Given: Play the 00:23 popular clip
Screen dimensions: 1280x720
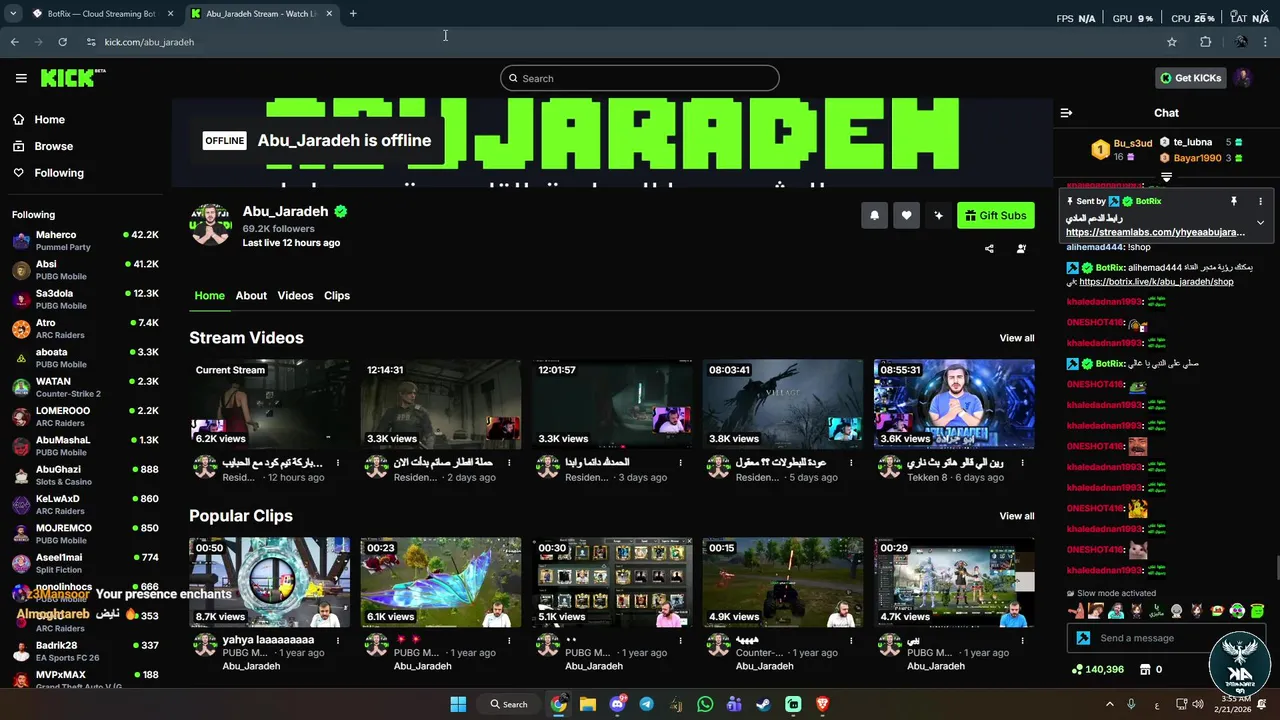Looking at the screenshot, I should 441,582.
